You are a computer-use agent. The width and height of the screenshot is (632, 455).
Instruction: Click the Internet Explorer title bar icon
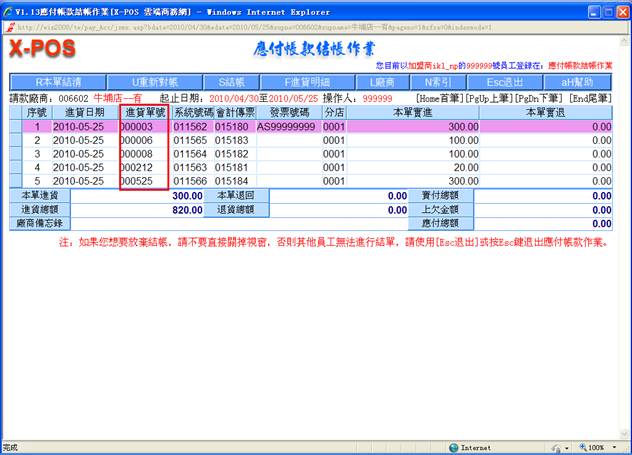tap(9, 8)
